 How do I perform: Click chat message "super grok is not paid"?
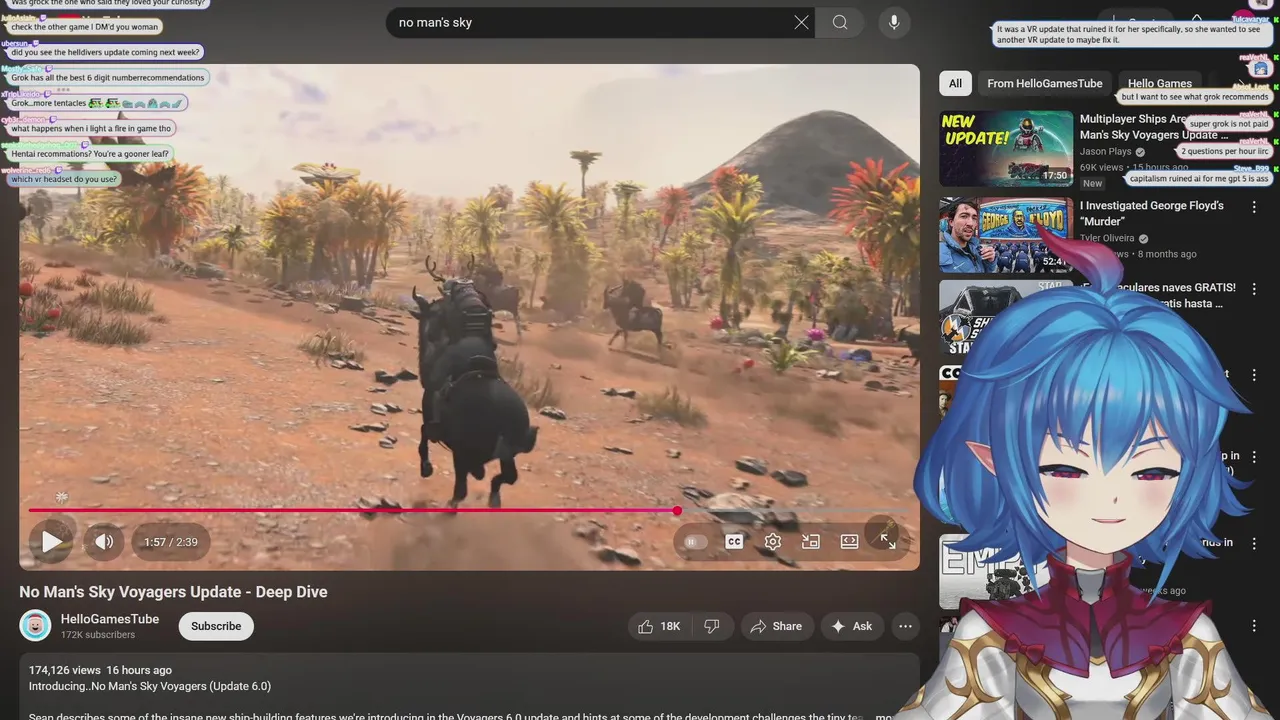point(1228,124)
